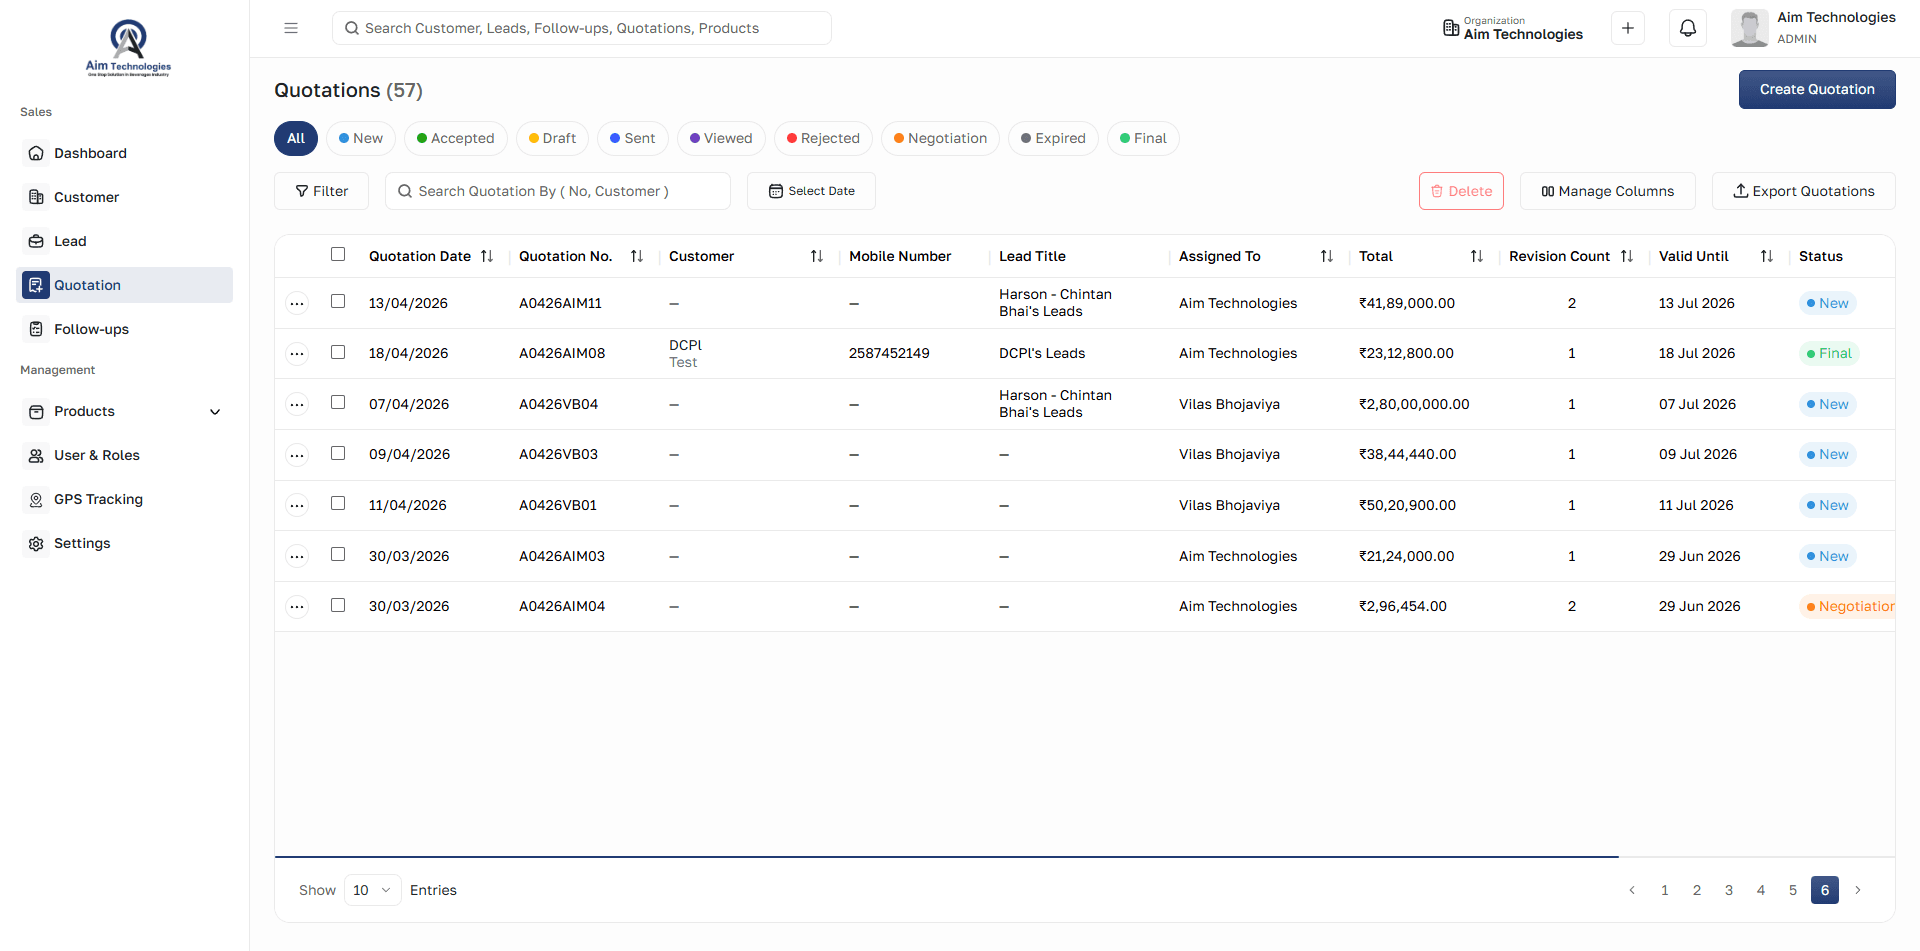1920x951 pixels.
Task: Check the row for quotation A0426AIM03
Action: pyautogui.click(x=338, y=554)
